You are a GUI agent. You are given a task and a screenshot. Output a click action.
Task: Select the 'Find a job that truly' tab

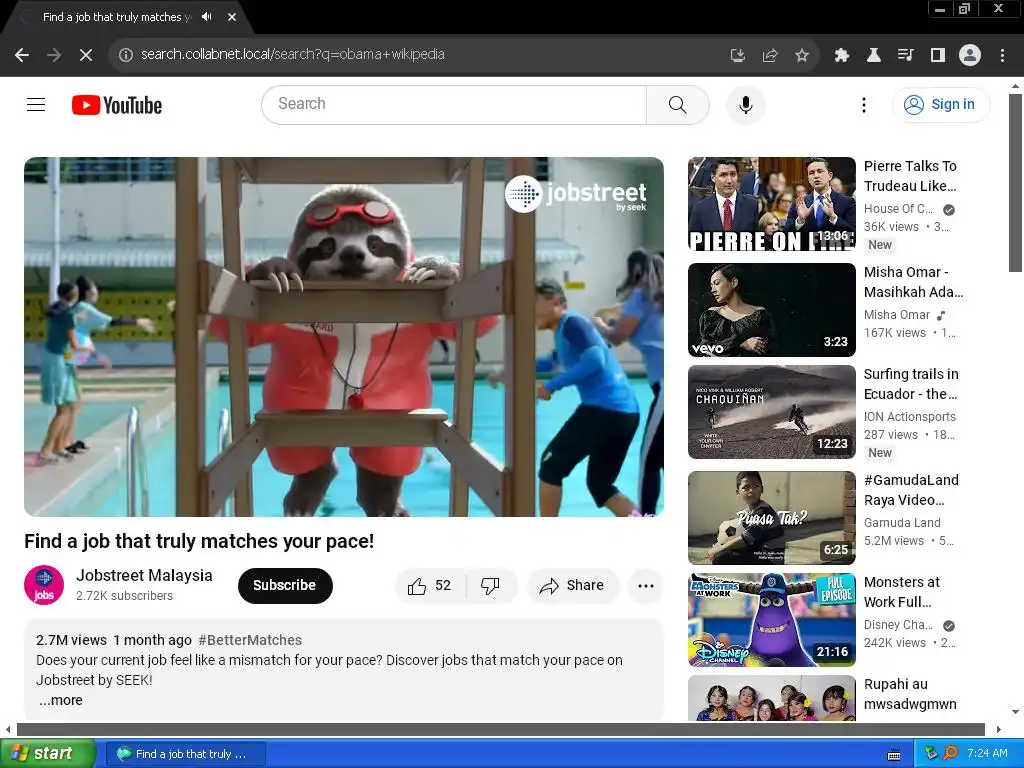coord(118,17)
